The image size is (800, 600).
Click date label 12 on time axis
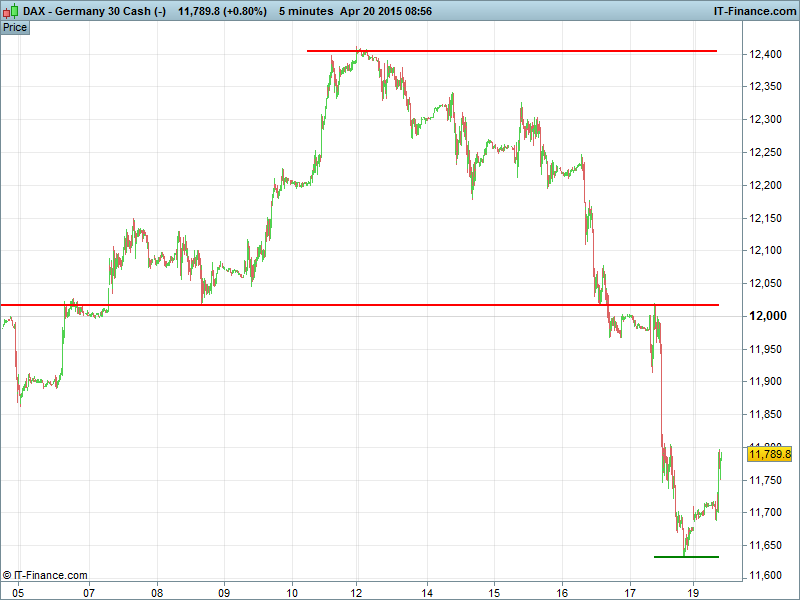pyautogui.click(x=359, y=591)
